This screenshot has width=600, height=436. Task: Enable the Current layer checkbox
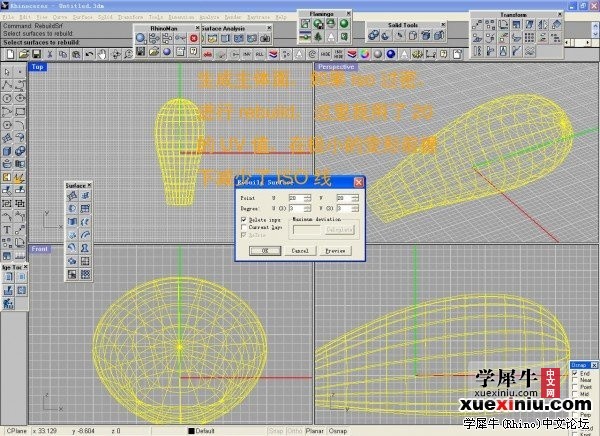coord(244,227)
